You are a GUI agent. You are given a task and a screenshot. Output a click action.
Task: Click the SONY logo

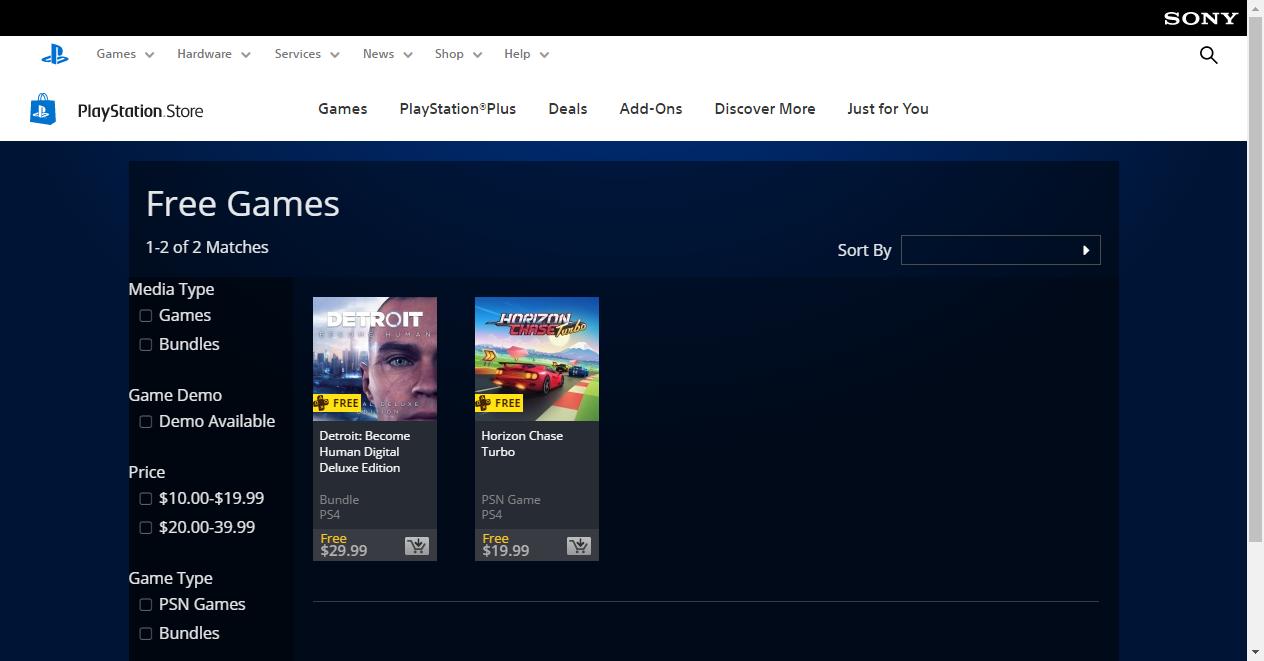coord(1201,18)
